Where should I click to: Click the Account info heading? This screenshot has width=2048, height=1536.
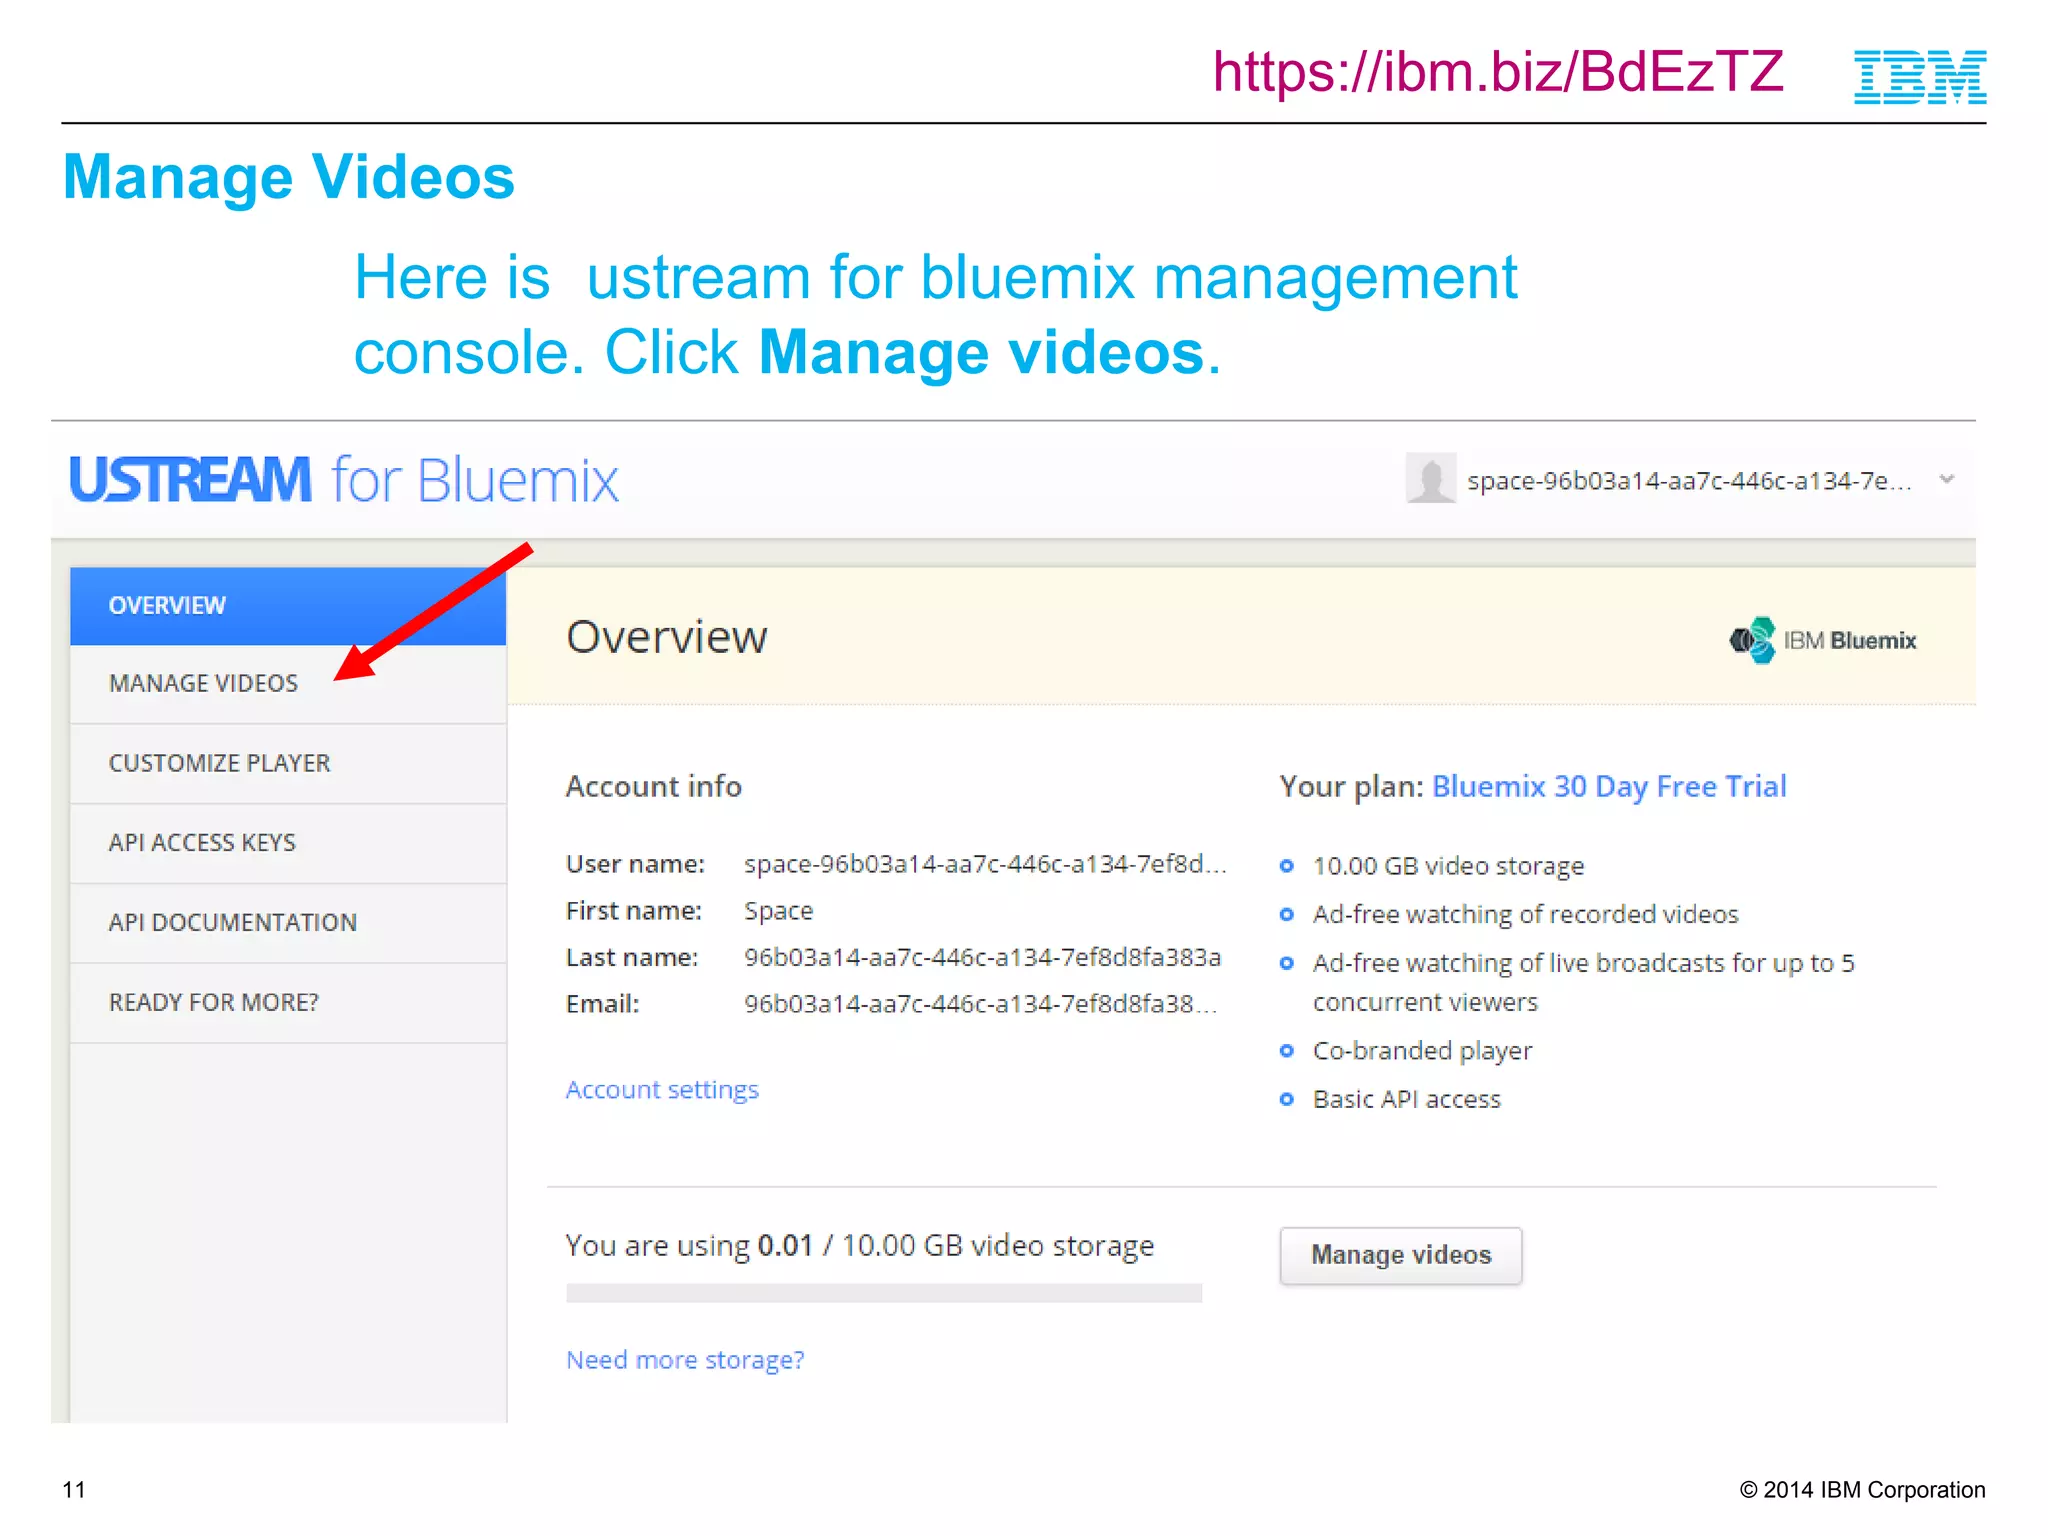point(654,787)
